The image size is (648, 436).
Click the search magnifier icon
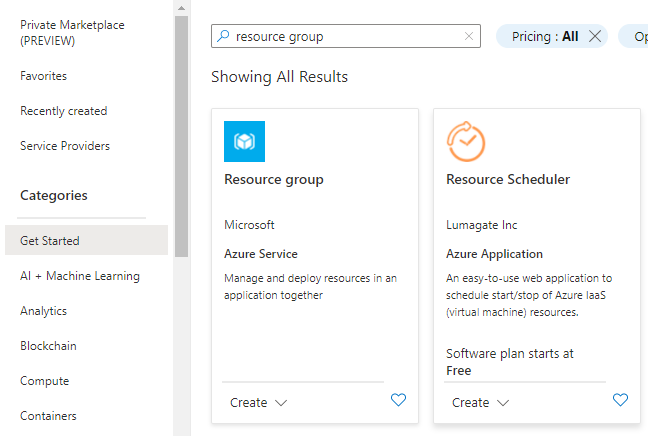tap(223, 36)
